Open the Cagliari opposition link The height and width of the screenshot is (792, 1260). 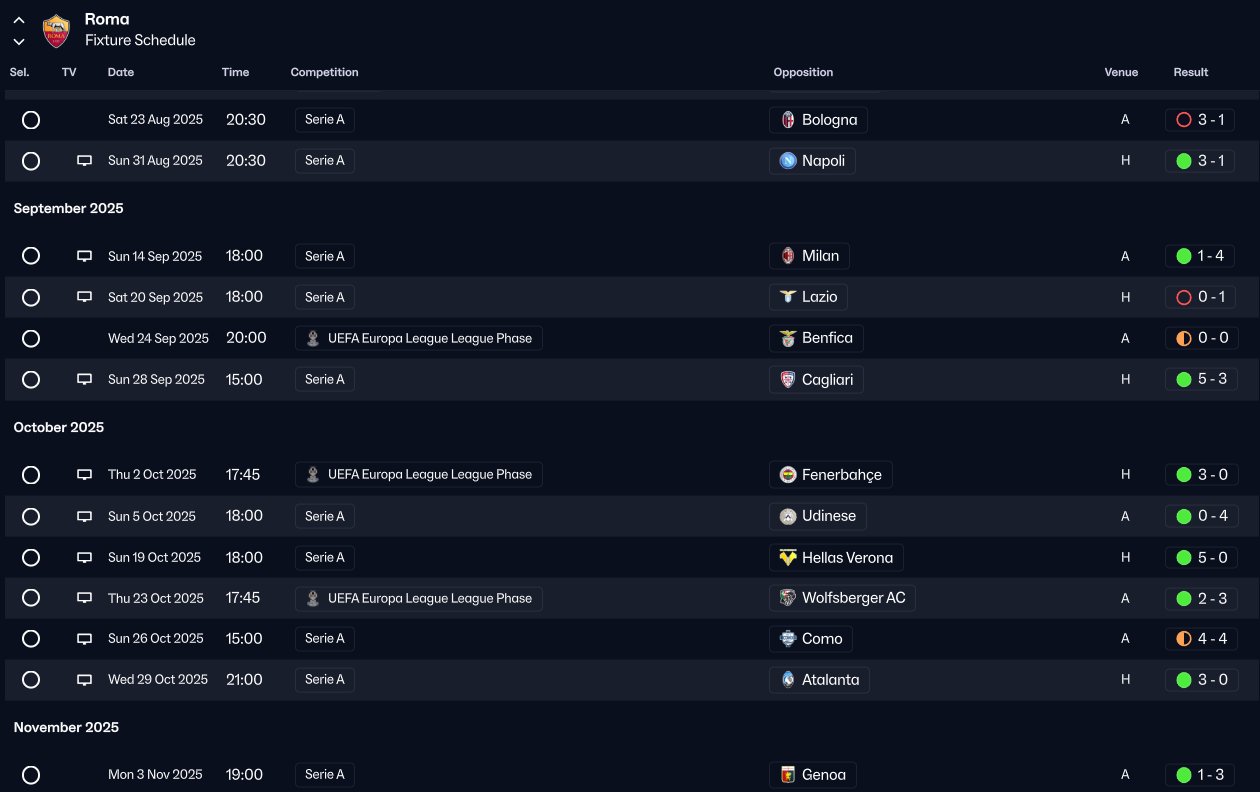pyautogui.click(x=826, y=379)
